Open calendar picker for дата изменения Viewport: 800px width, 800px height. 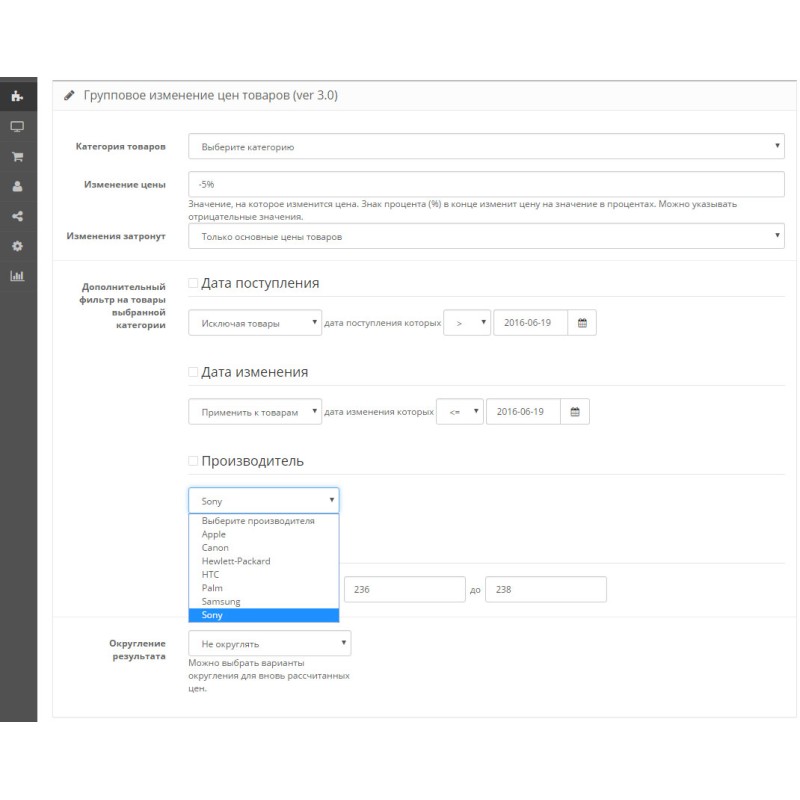[574, 412]
